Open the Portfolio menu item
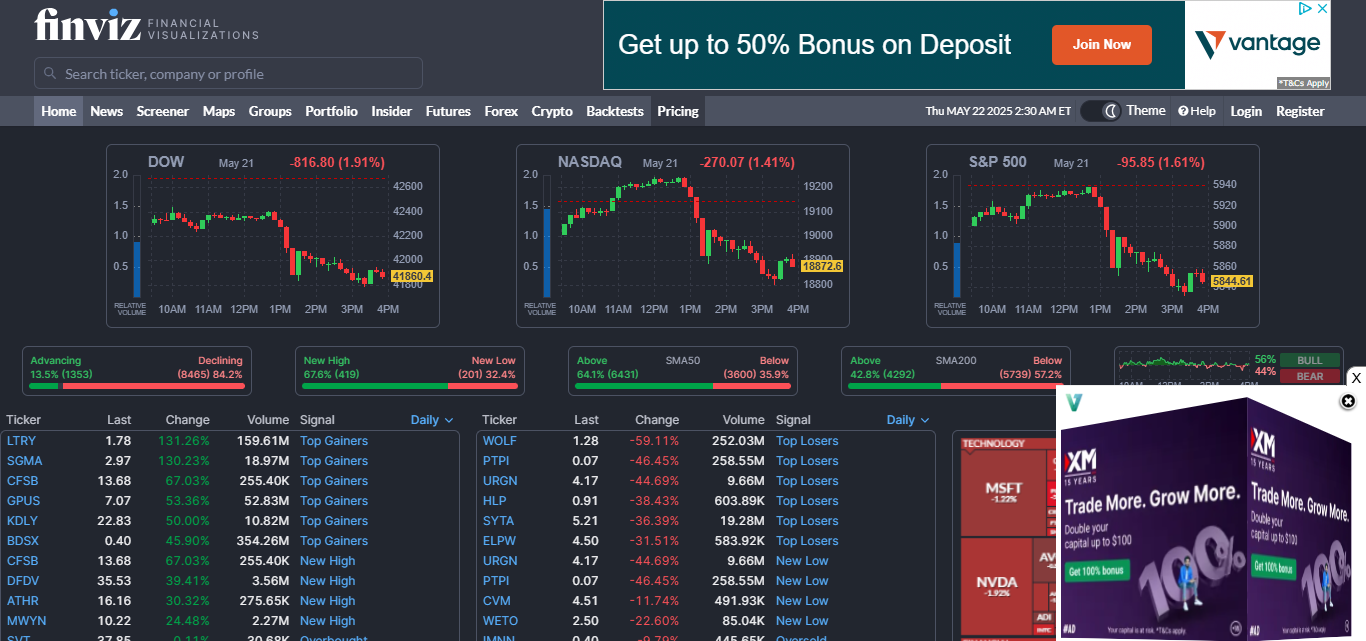 [x=331, y=111]
